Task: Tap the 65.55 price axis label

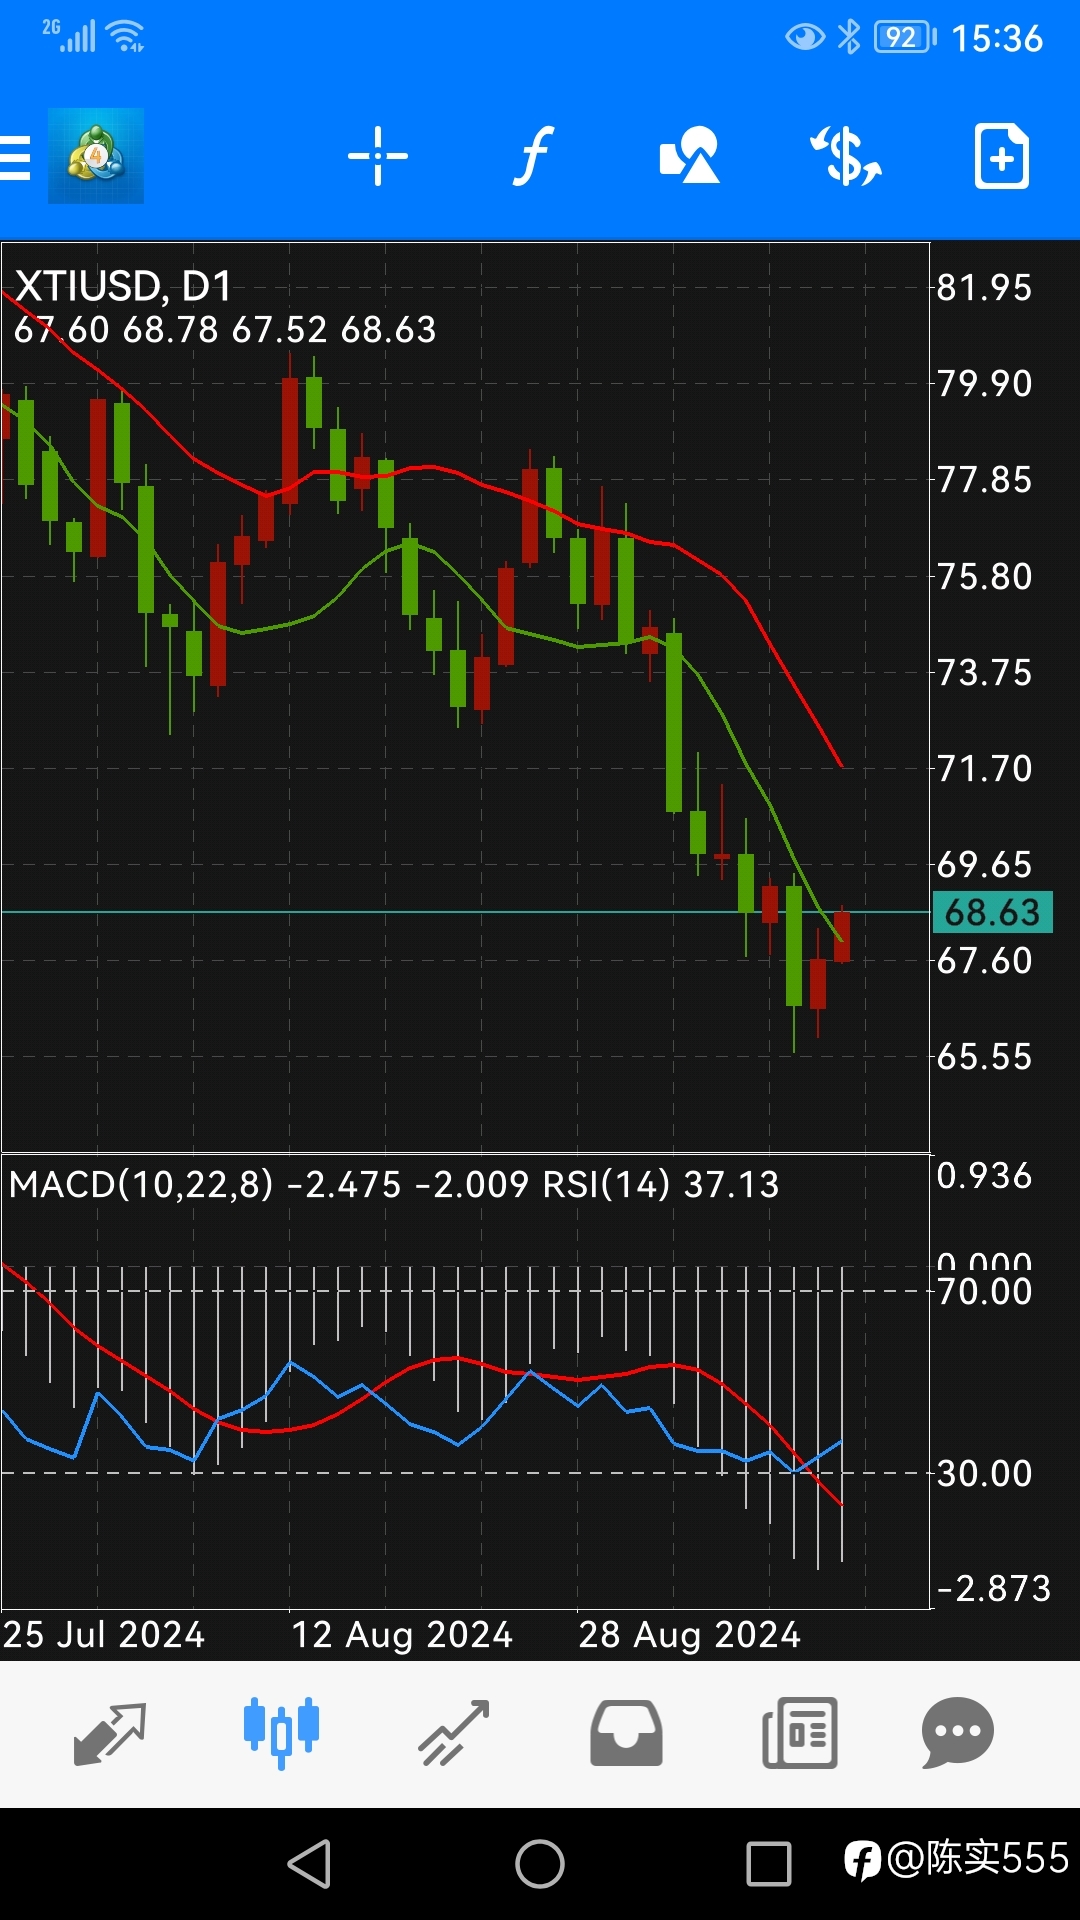Action: 984,1056
